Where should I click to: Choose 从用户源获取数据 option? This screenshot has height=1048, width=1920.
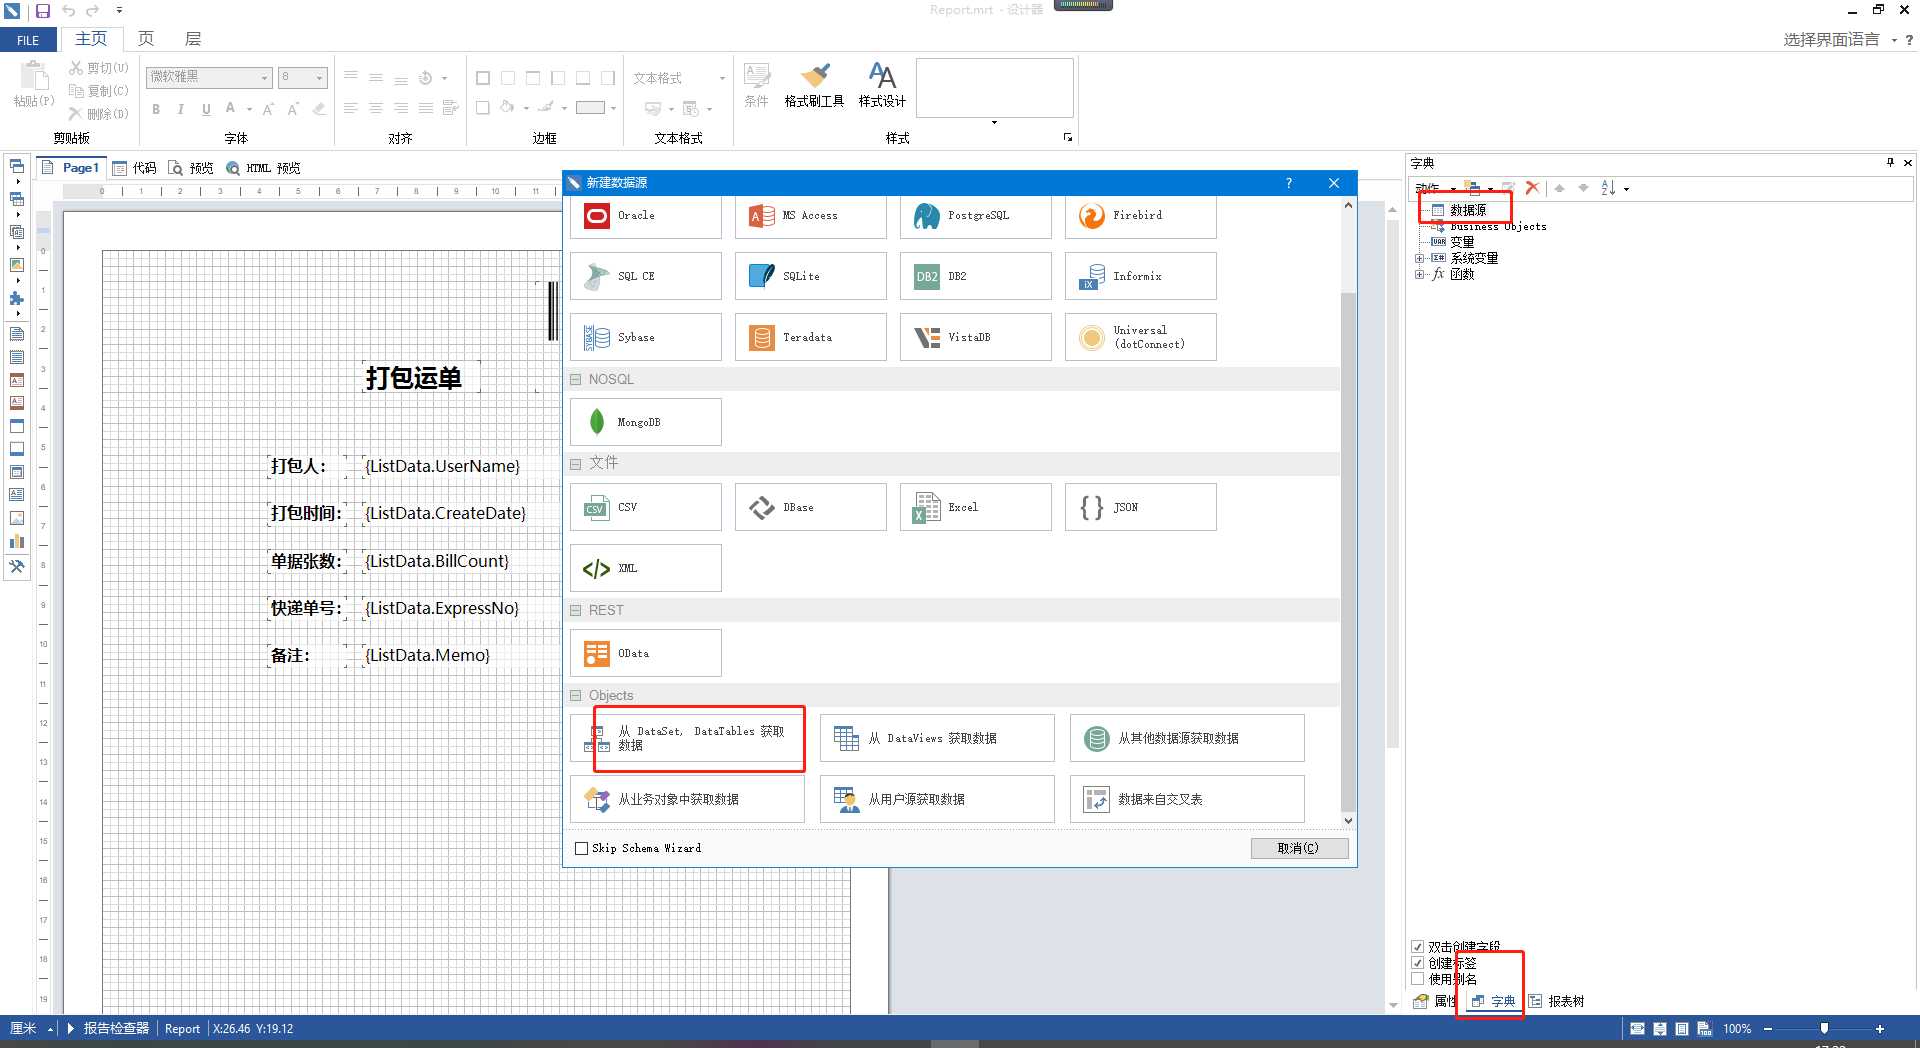click(x=937, y=799)
